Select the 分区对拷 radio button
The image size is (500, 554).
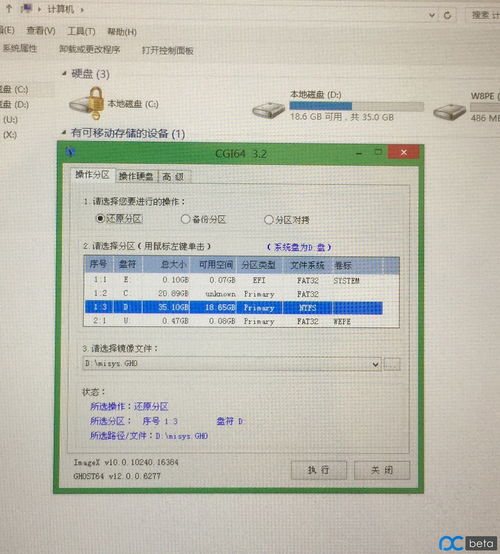coord(269,220)
